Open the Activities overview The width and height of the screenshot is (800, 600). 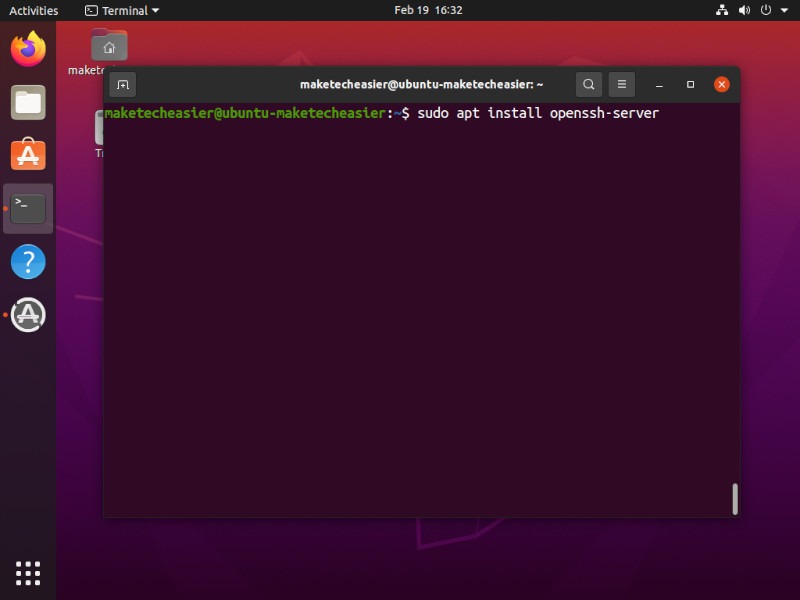tap(33, 10)
